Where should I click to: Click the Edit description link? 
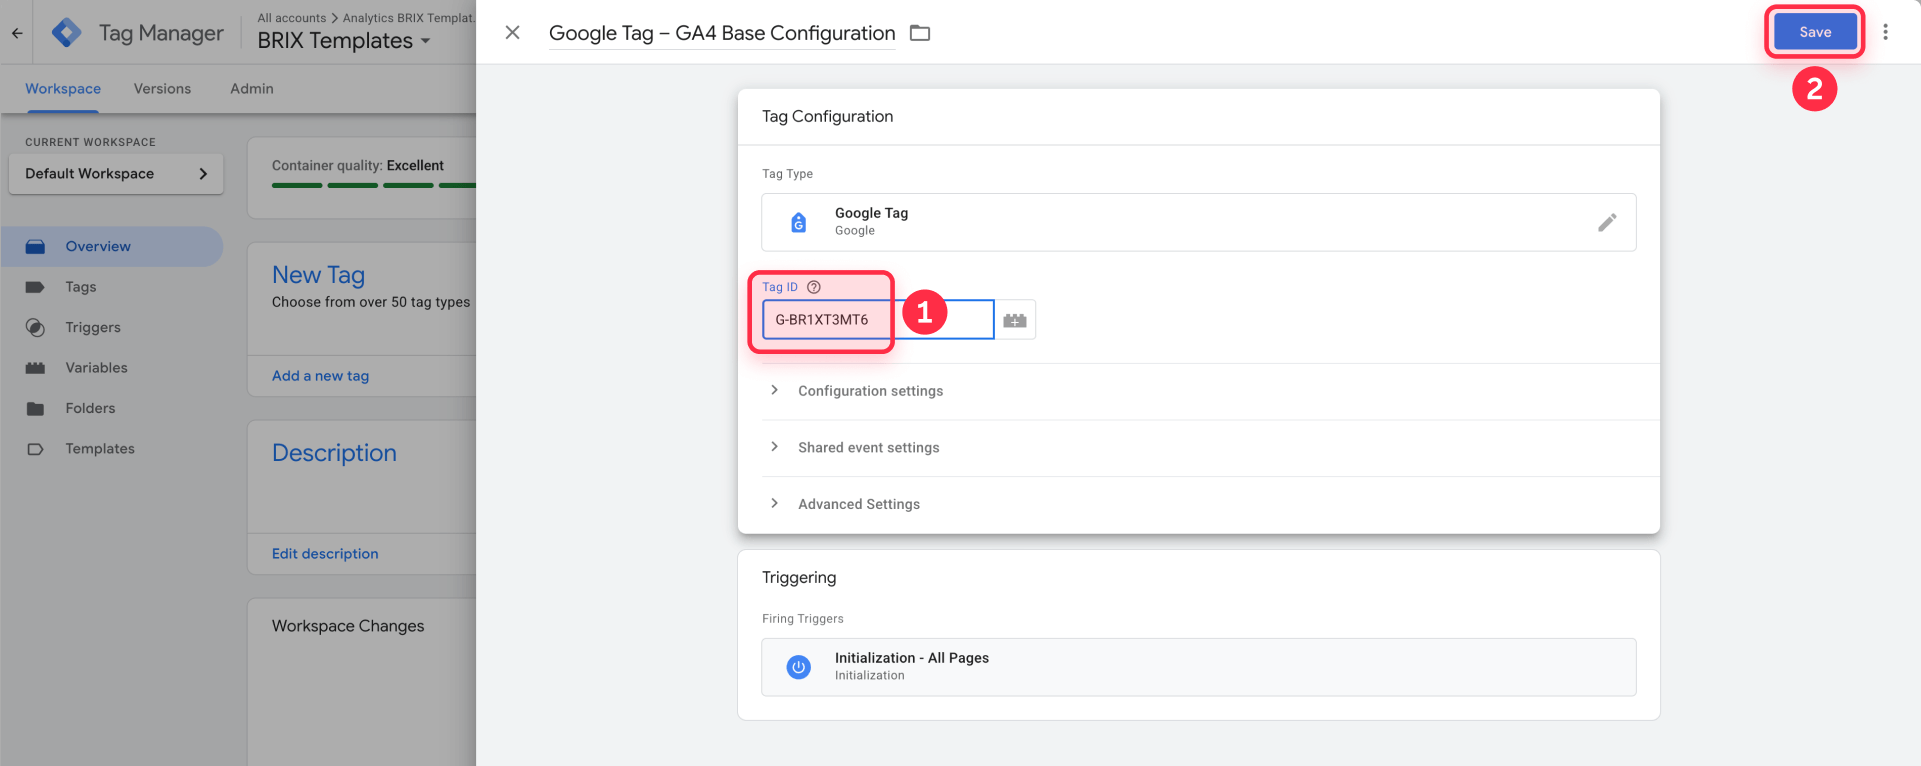(x=325, y=554)
